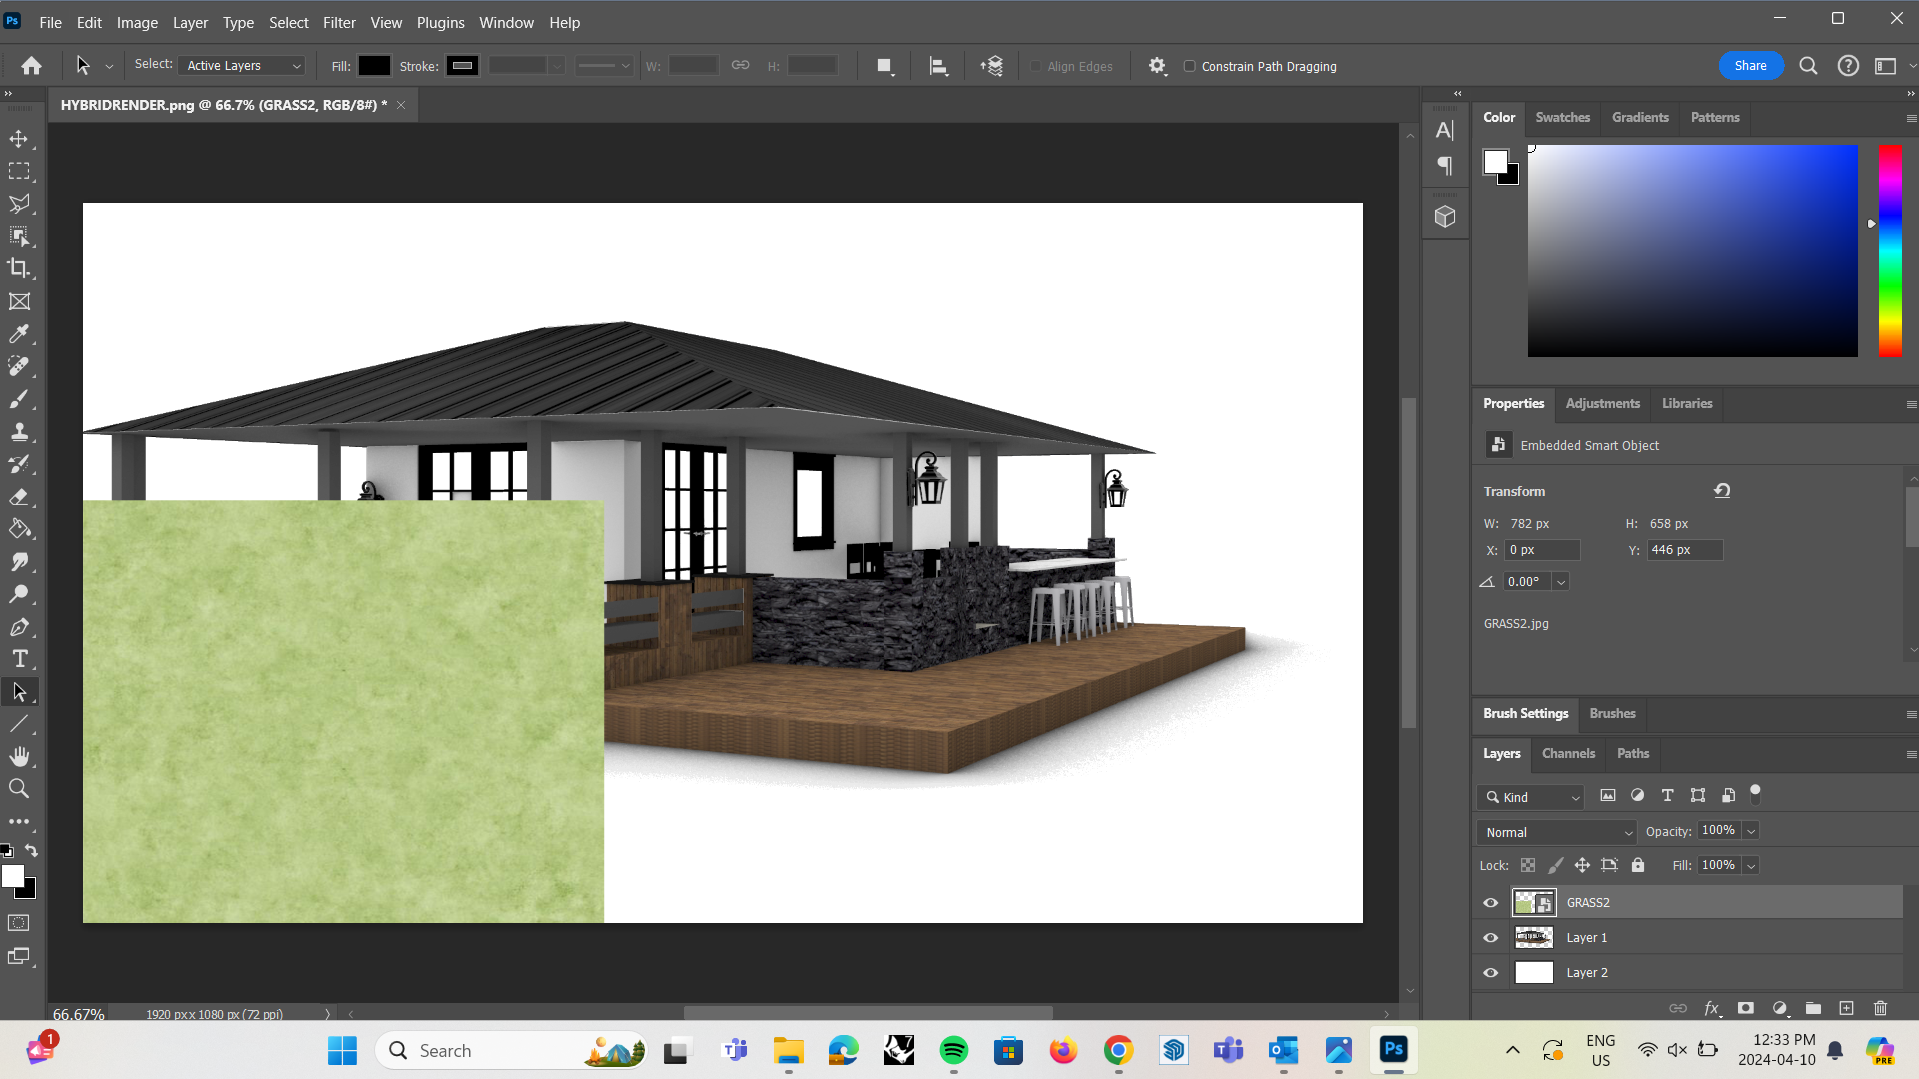
Task: Delete current layer with trash icon
Action: click(1879, 1008)
